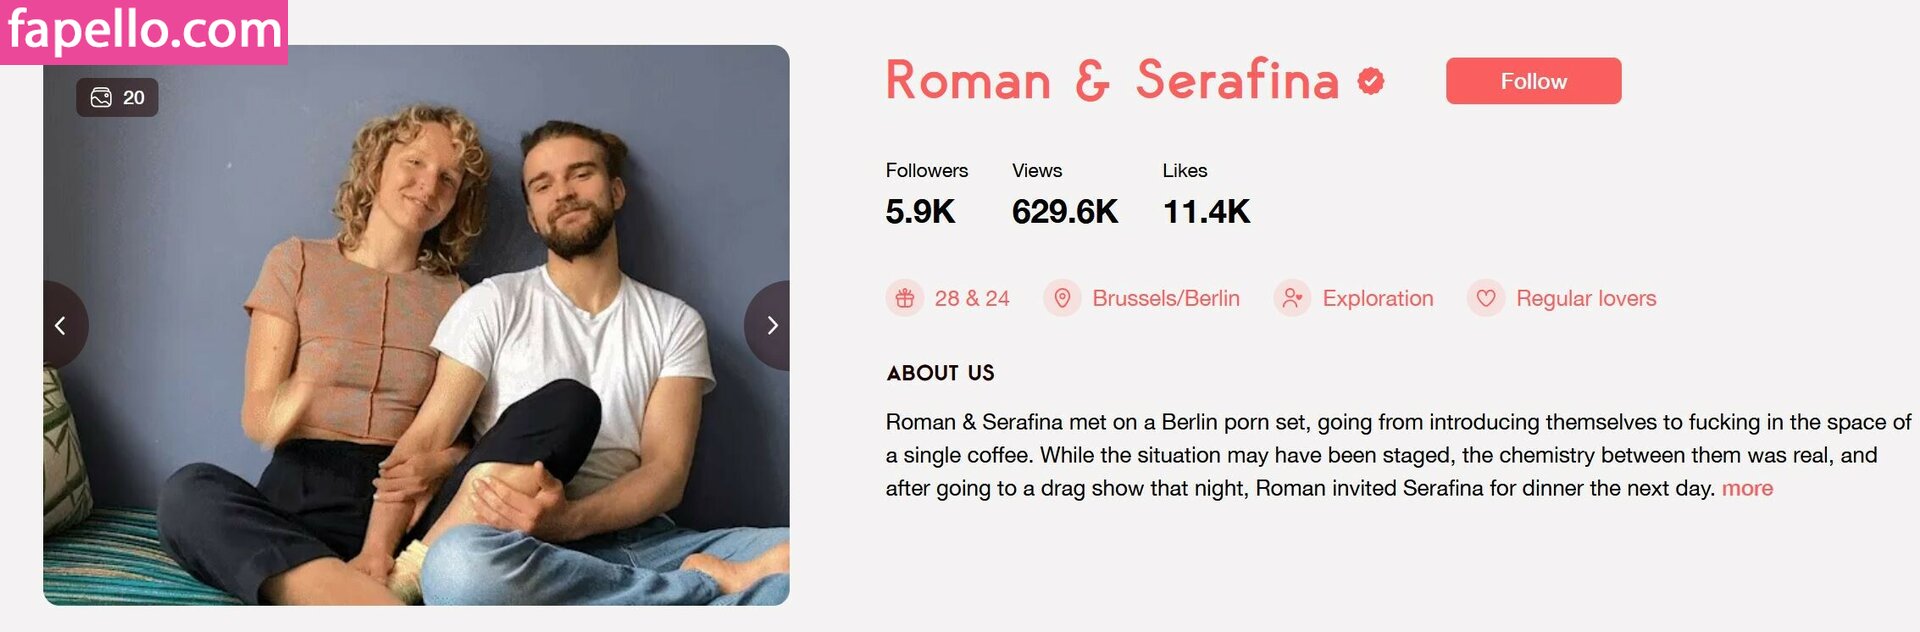Click the Views count 629.6K

(x=1064, y=211)
